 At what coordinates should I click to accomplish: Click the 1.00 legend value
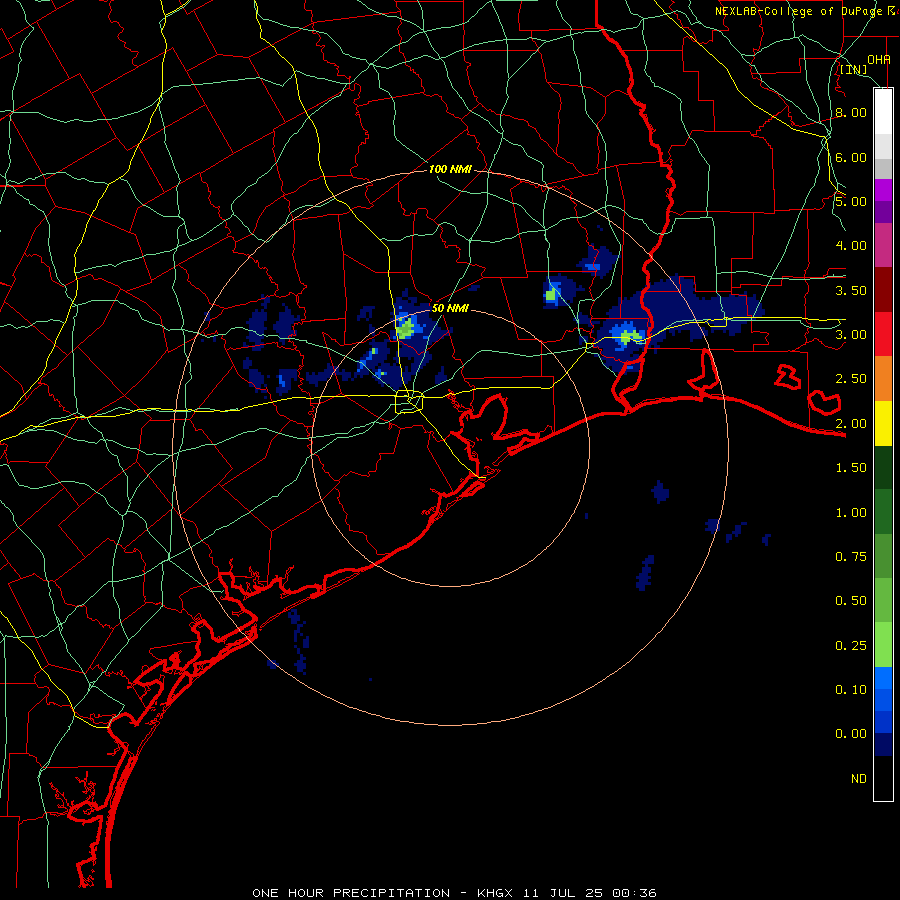tap(851, 513)
